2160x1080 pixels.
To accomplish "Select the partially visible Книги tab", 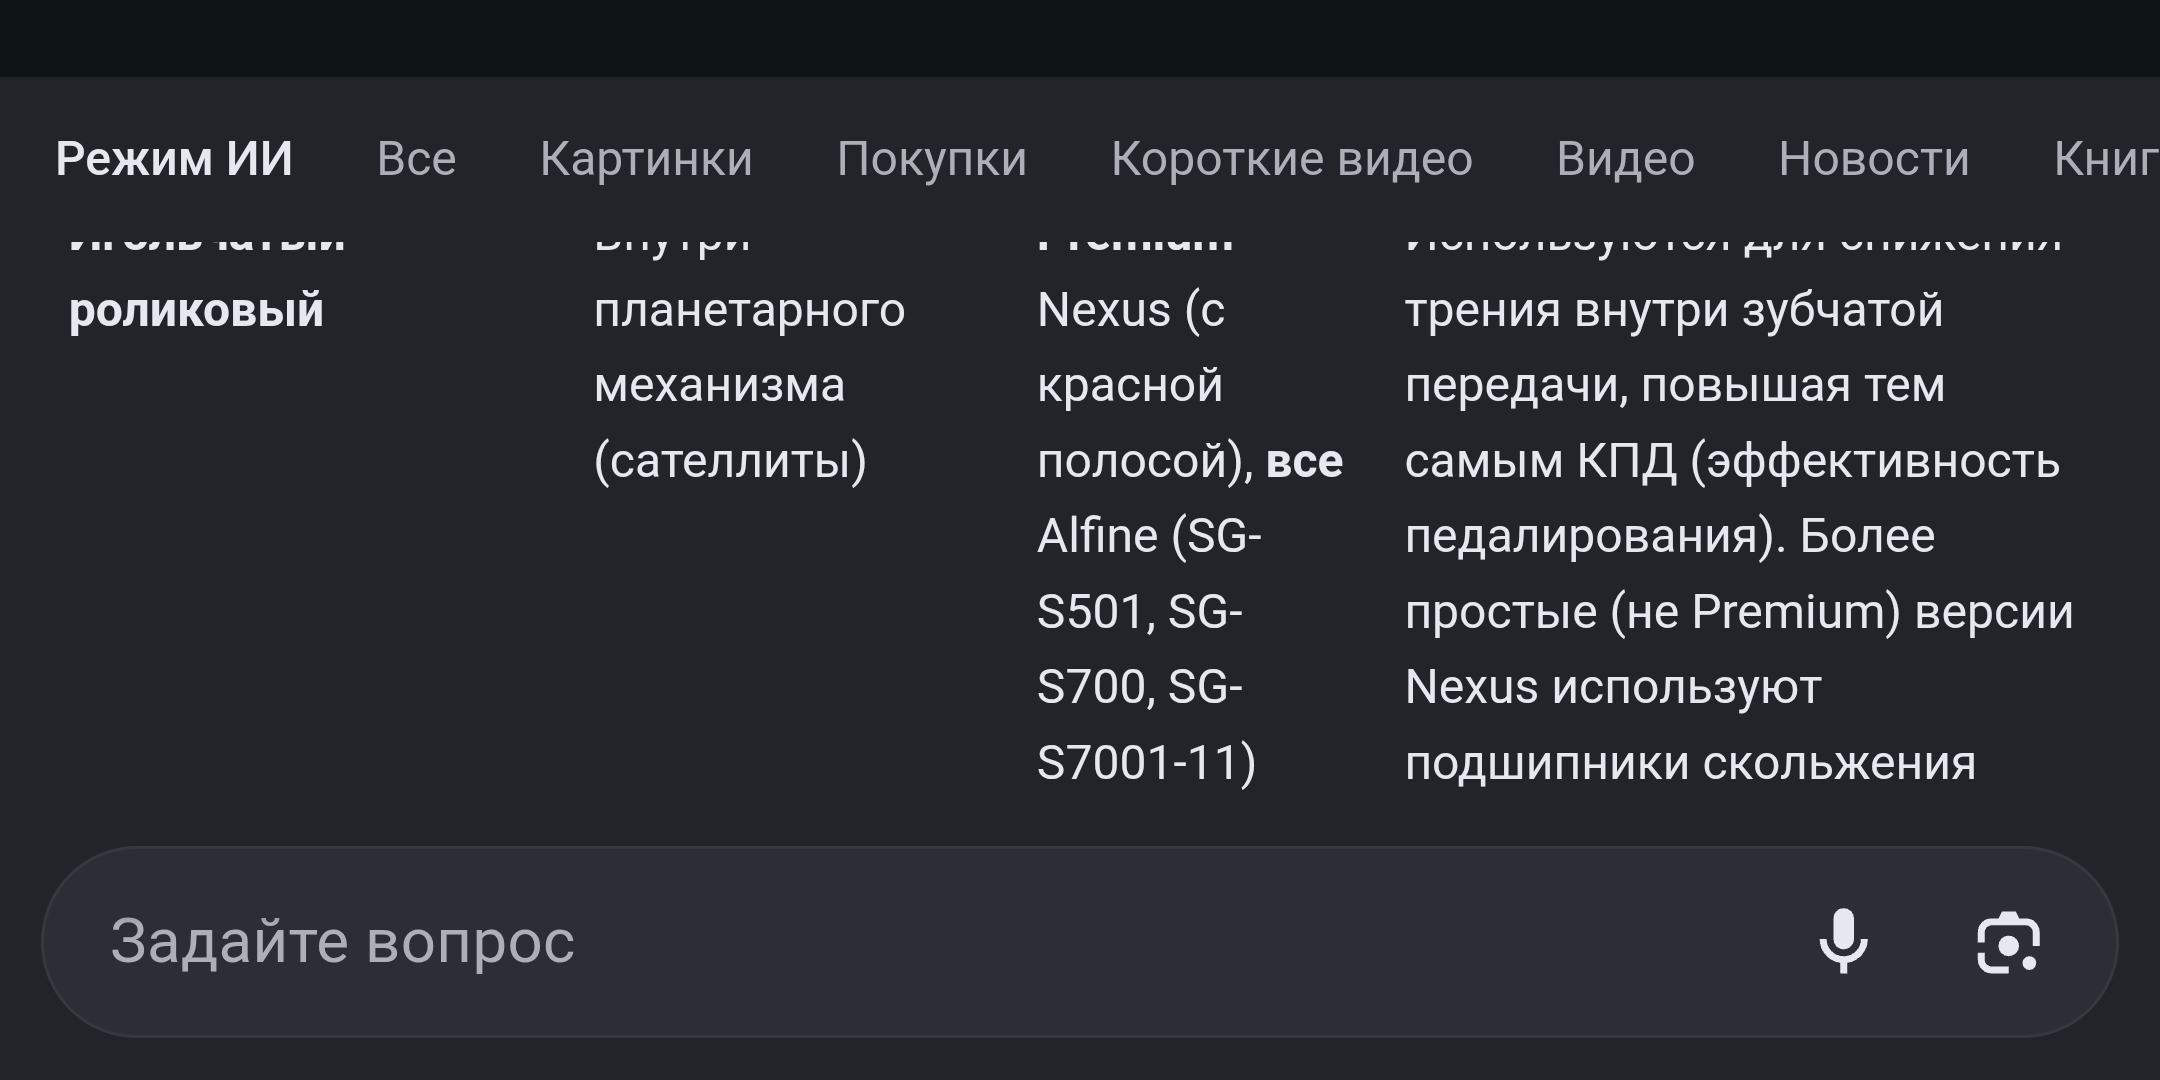I will click(x=2105, y=159).
